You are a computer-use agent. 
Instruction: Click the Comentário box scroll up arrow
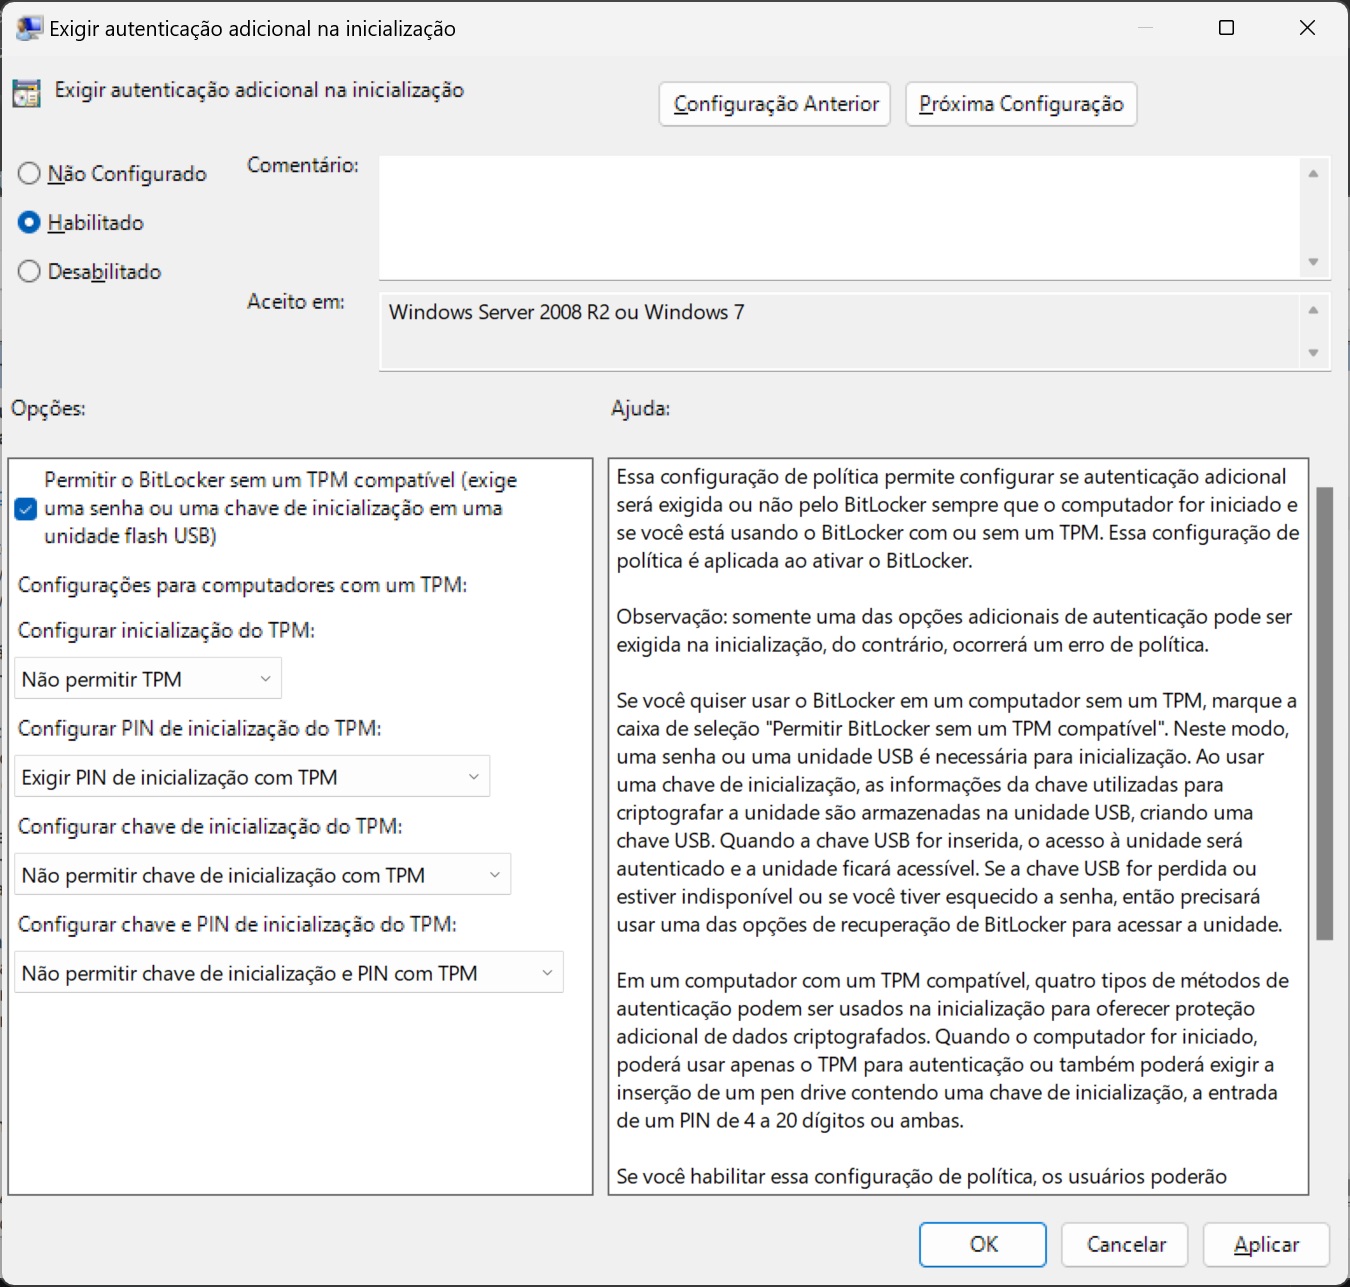1313,174
